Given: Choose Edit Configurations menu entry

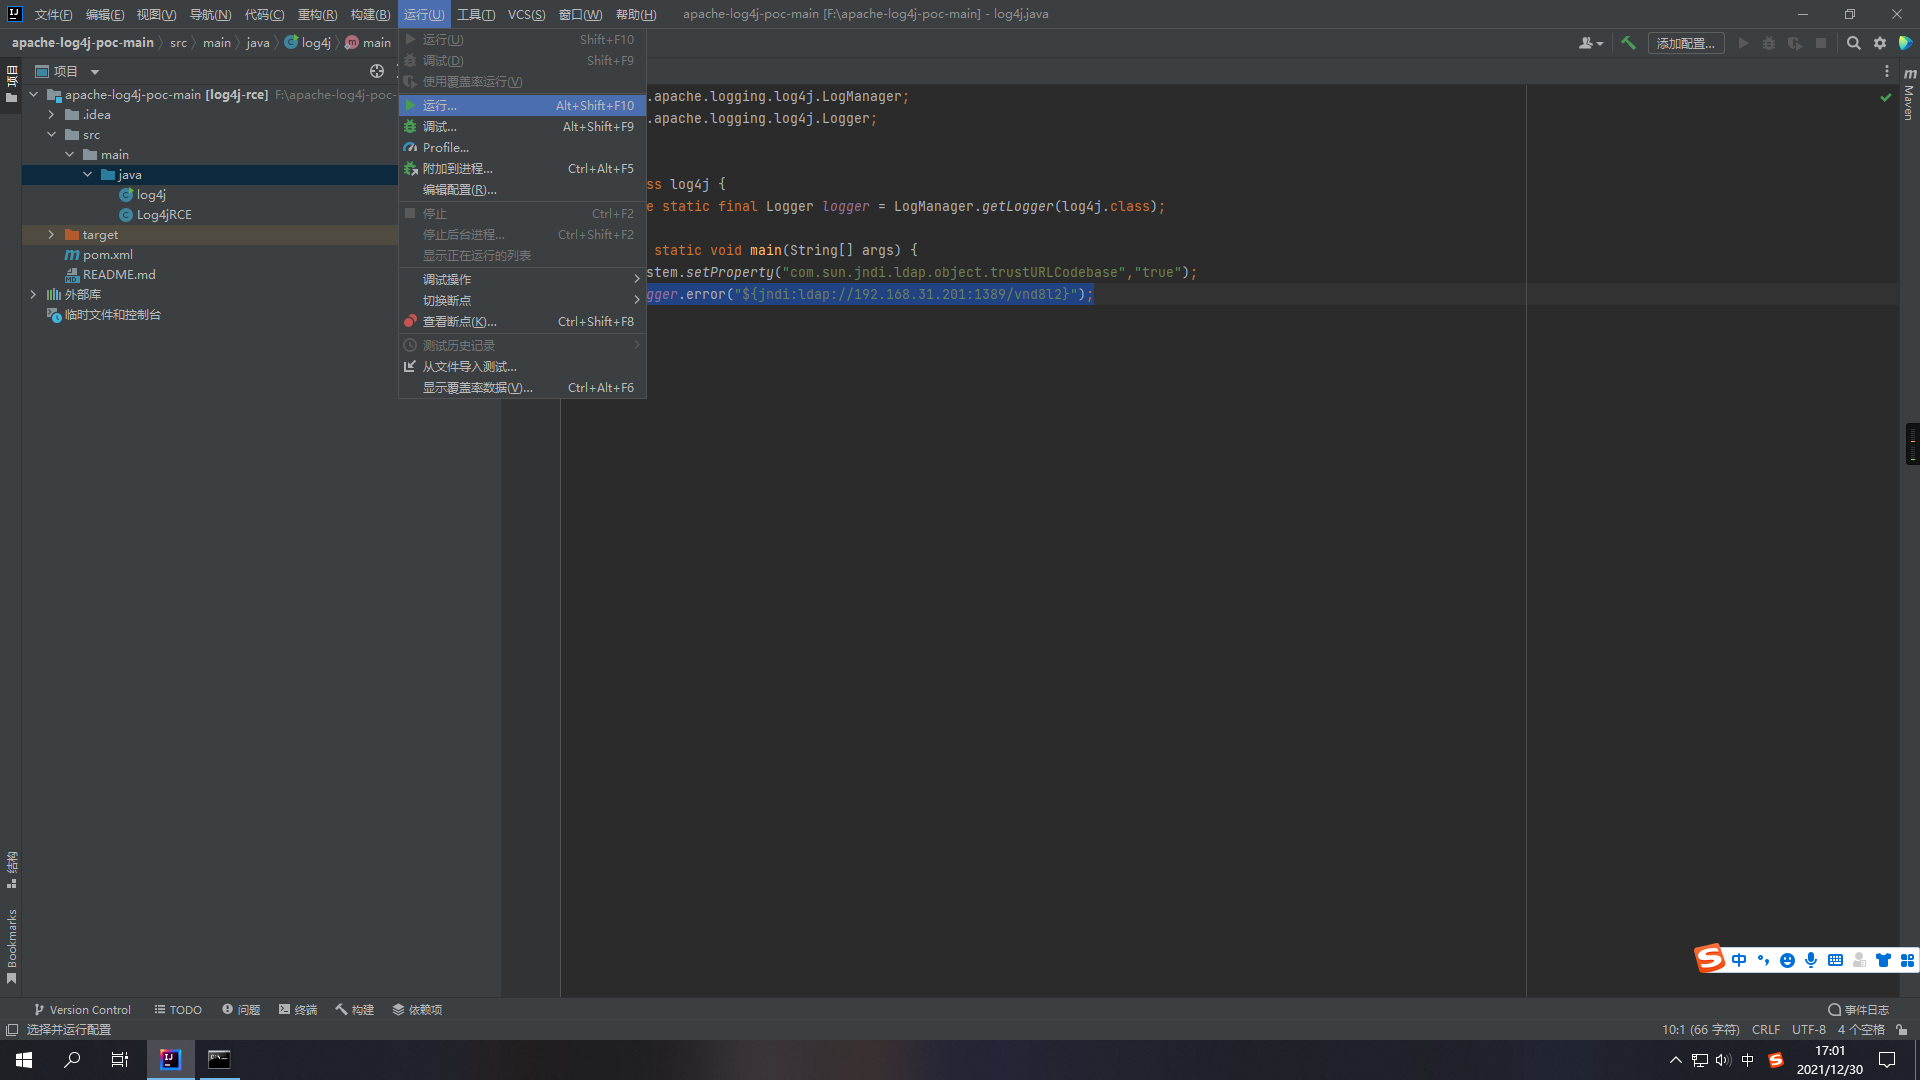Looking at the screenshot, I should 459,189.
